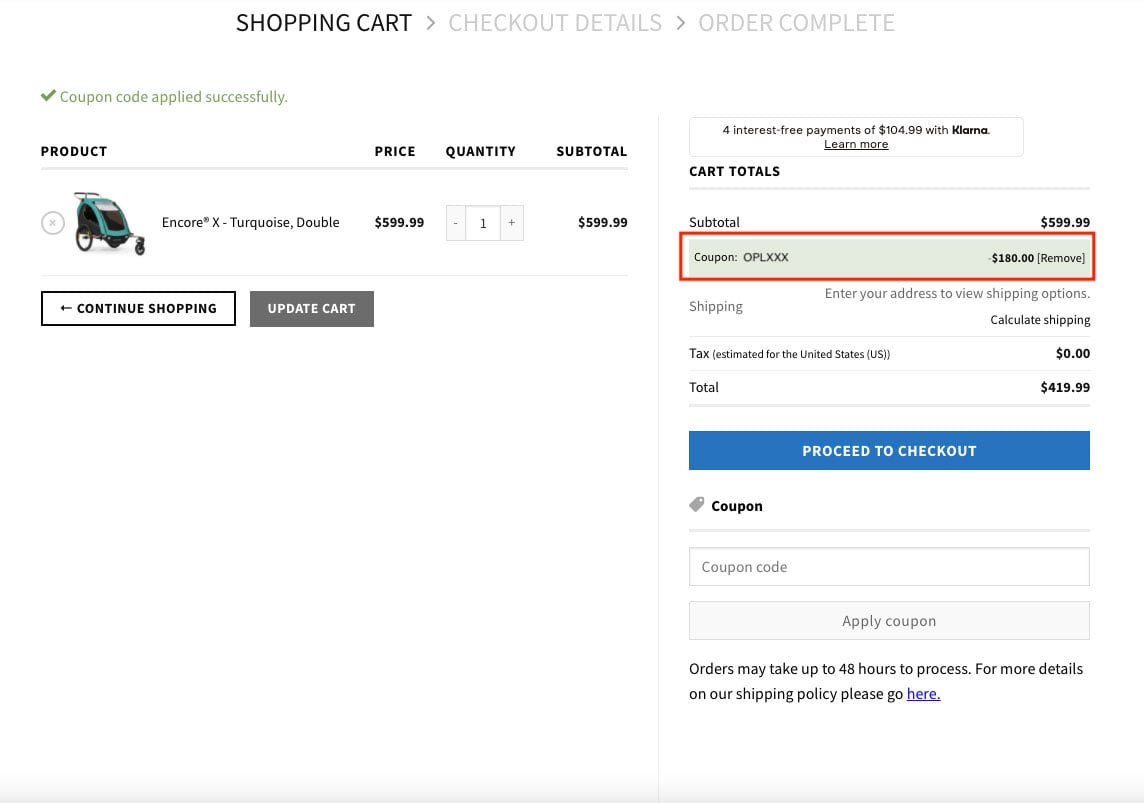Open the Encore X stroller product thumbnail
Image resolution: width=1144 pixels, height=803 pixels.
[109, 222]
